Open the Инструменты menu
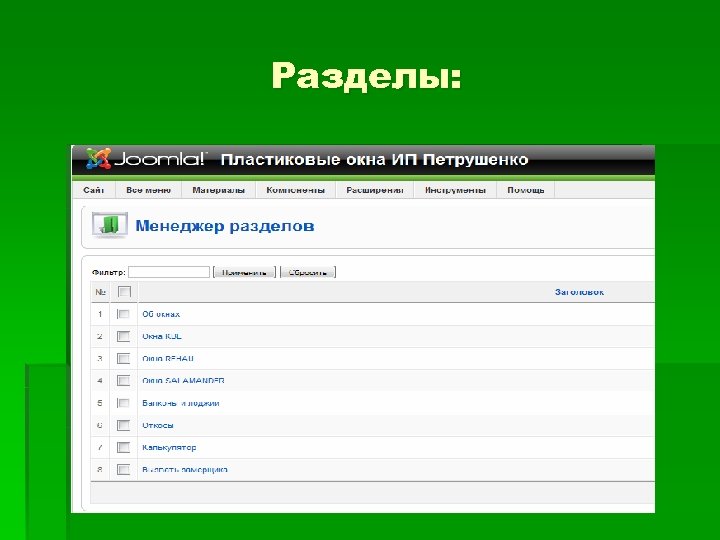 coord(455,190)
